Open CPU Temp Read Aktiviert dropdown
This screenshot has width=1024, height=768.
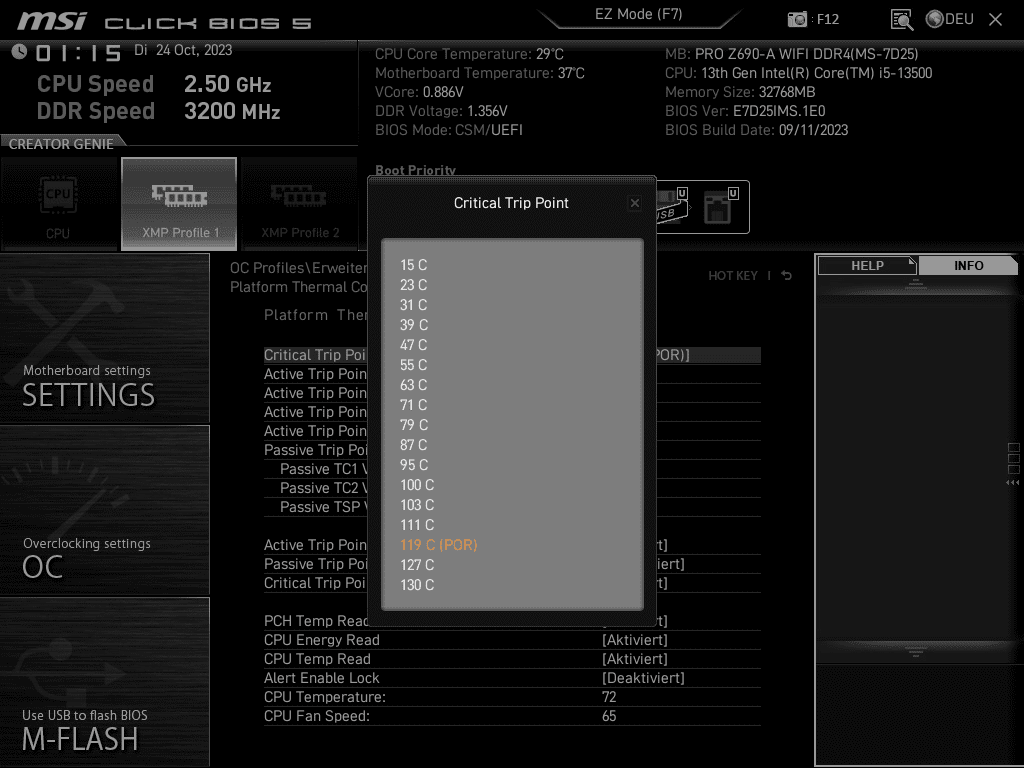(x=634, y=659)
